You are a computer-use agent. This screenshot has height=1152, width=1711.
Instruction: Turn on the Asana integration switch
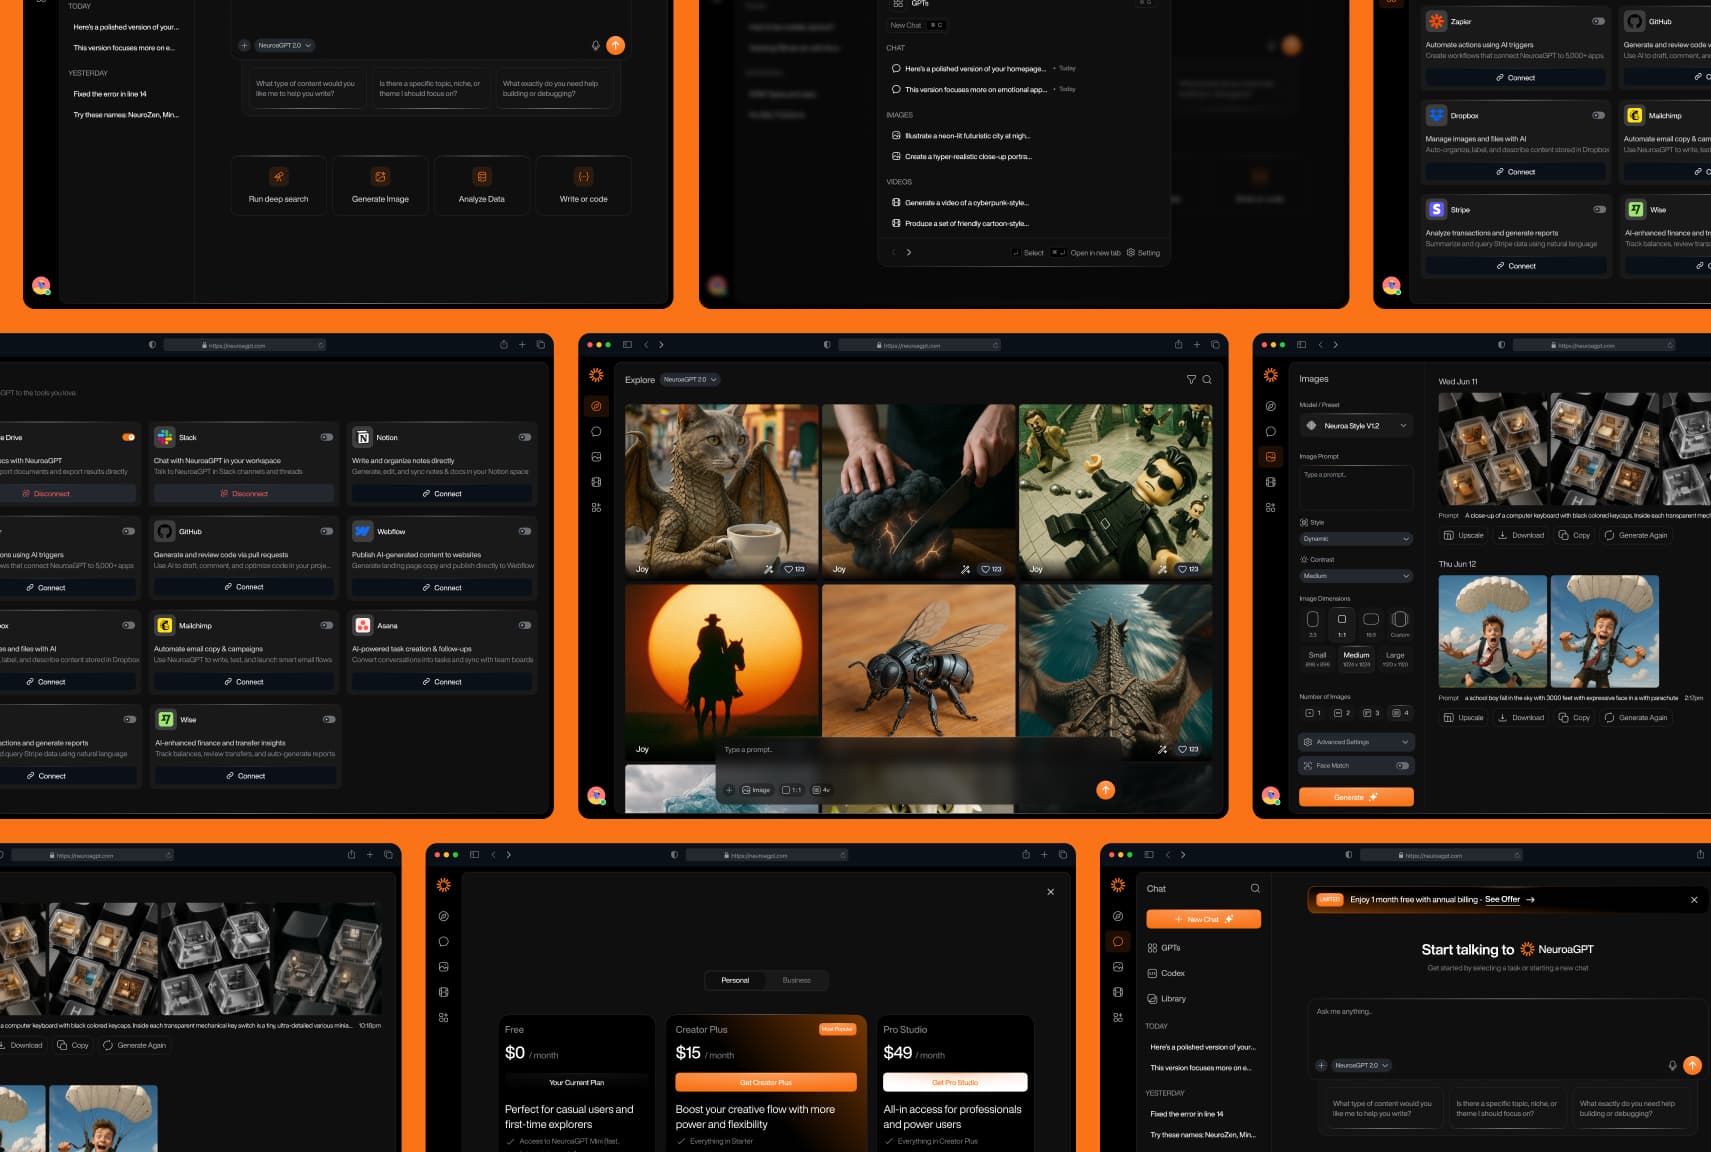(525, 625)
